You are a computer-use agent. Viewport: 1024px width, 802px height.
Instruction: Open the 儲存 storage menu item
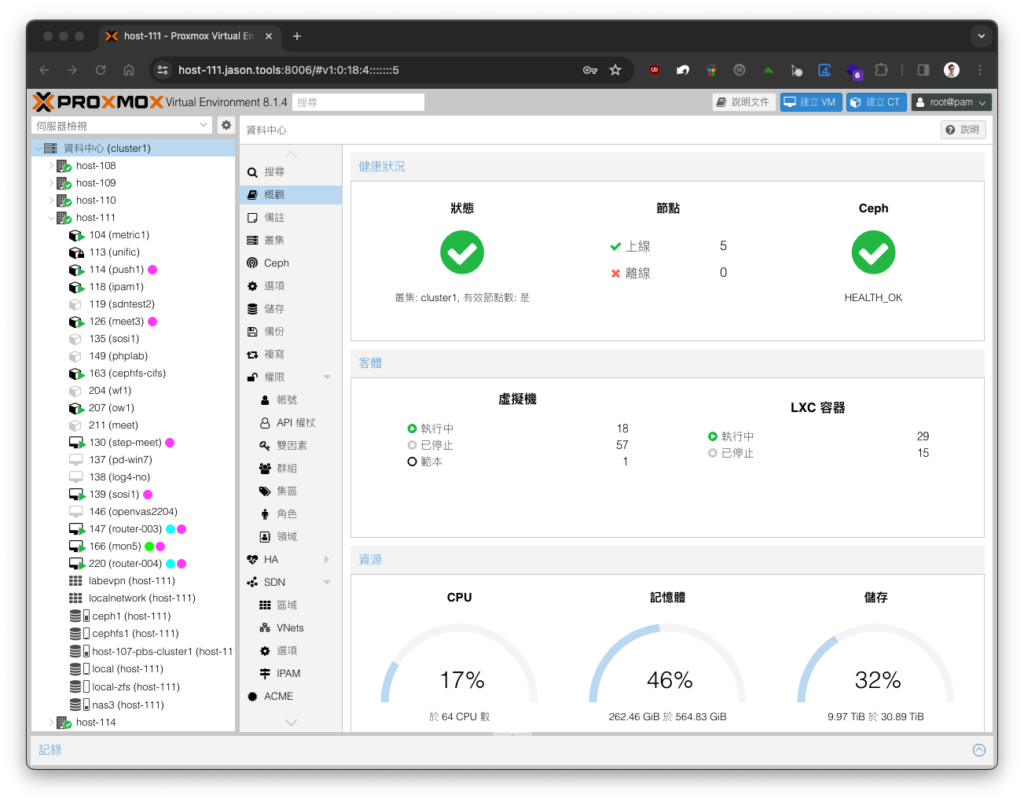[x=291, y=308]
